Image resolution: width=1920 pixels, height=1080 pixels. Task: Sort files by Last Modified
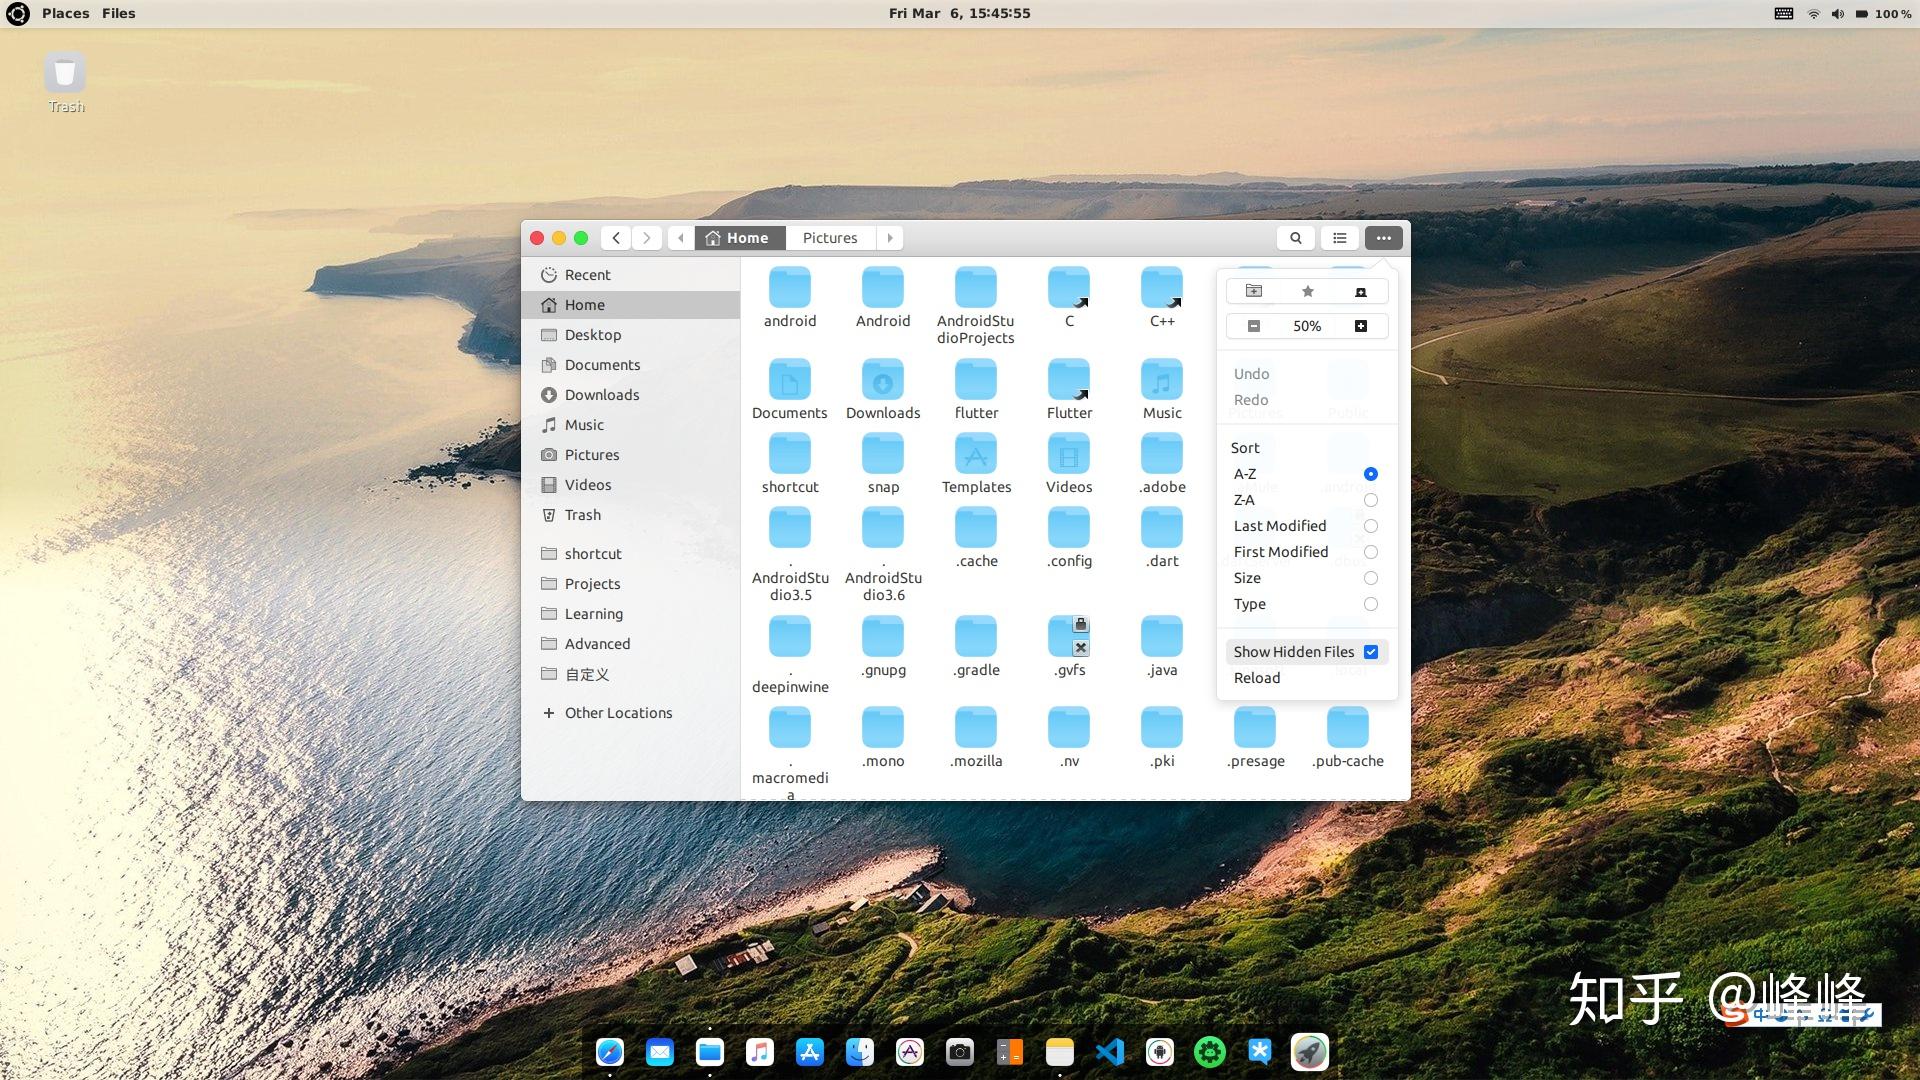tap(1280, 525)
